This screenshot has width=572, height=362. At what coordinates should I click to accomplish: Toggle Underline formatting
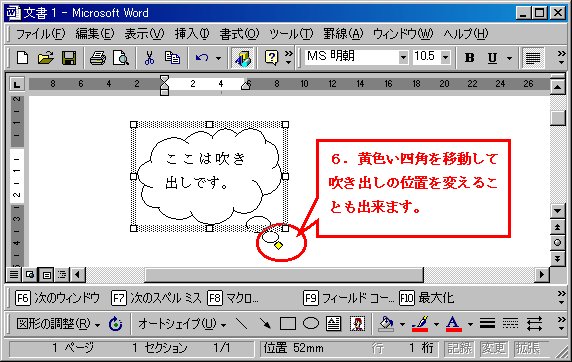coord(492,58)
